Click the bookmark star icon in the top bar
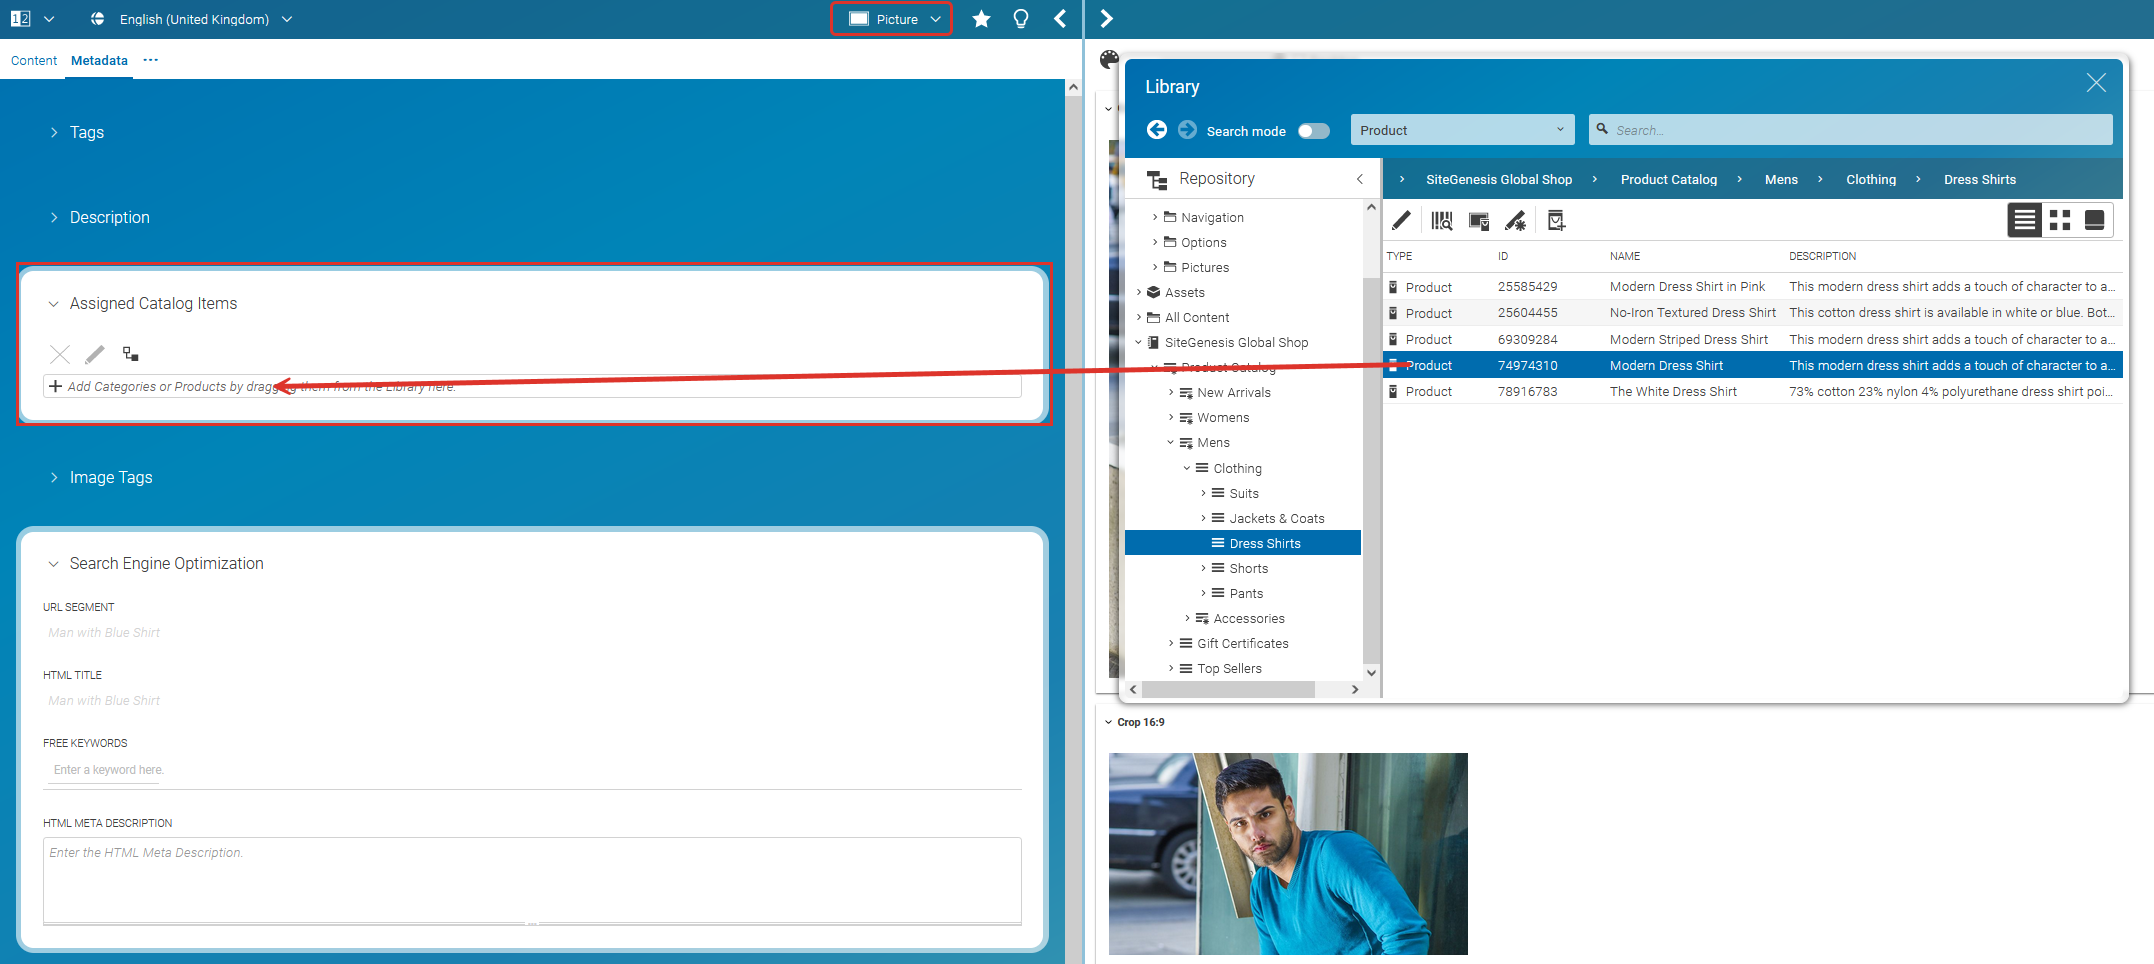Screen dimensions: 2154x964 (981, 18)
